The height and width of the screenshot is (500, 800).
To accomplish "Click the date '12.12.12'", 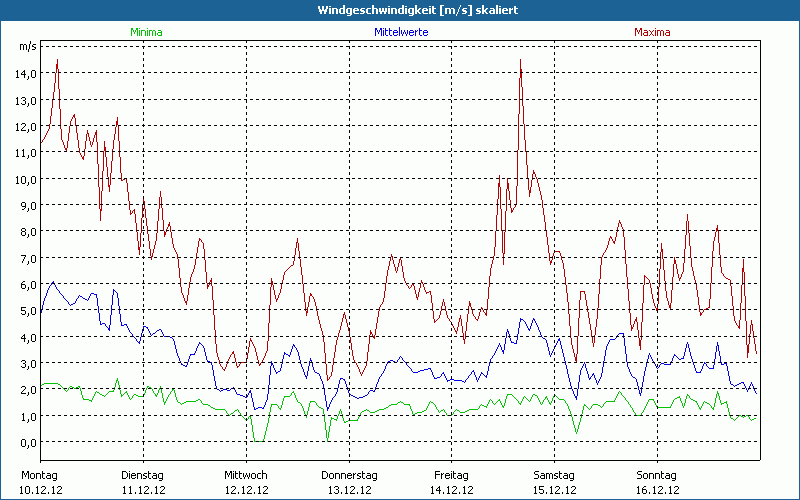I will point(246,490).
